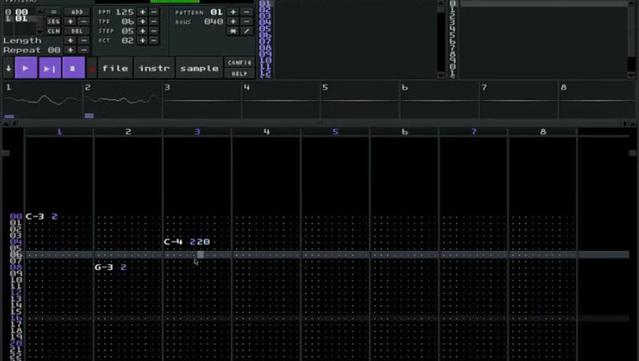Mute channel 2 via its scope
Image resolution: width=639 pixels, height=361 pixels.
pos(122,101)
